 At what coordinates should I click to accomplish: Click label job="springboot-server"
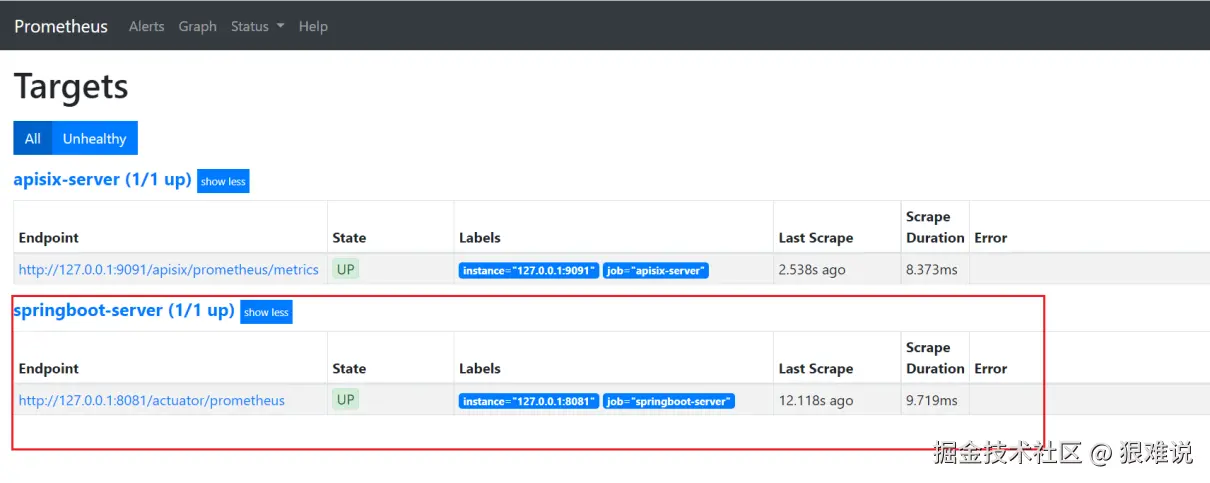(x=669, y=402)
